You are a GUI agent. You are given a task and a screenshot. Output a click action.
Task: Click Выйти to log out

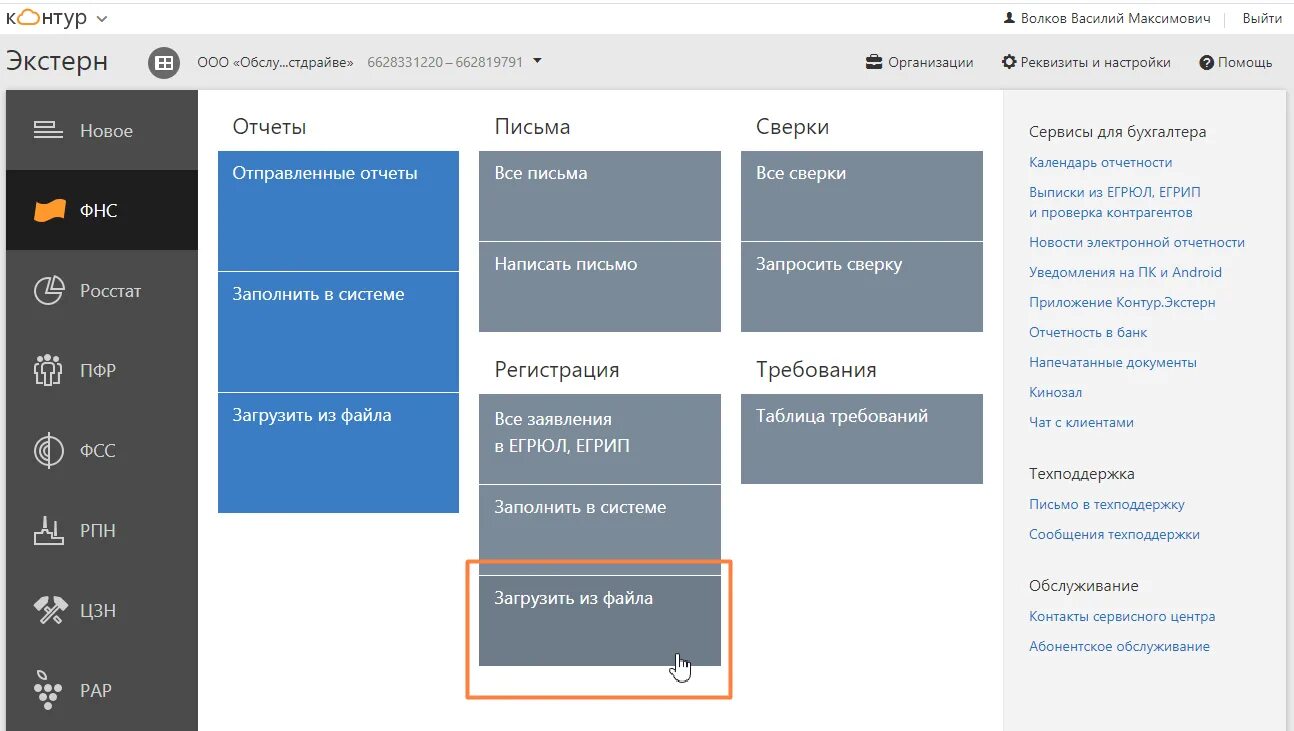coord(1262,18)
